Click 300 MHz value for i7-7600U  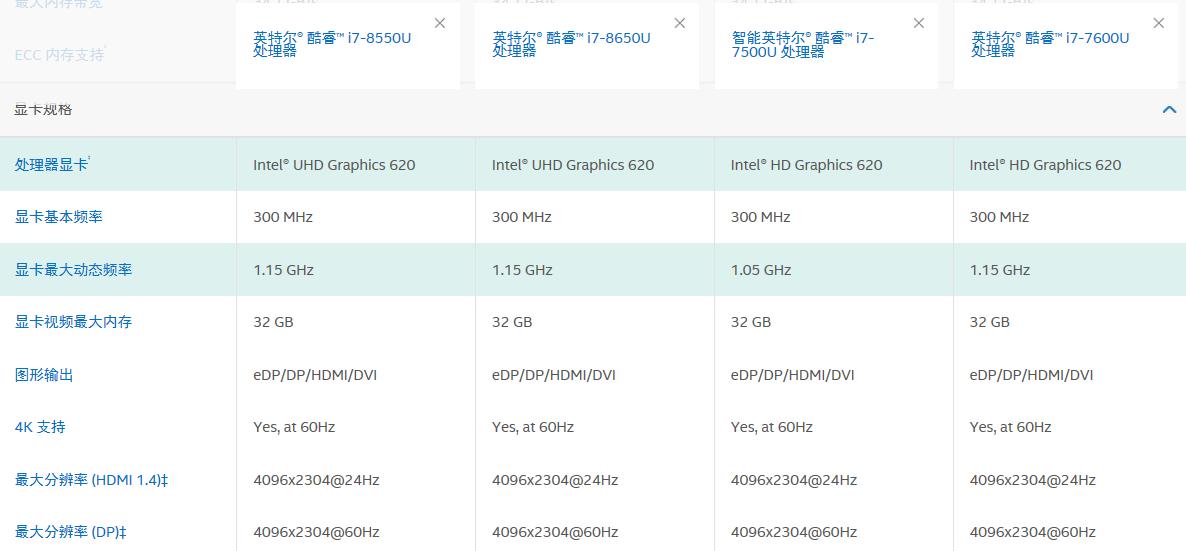(x=1000, y=217)
